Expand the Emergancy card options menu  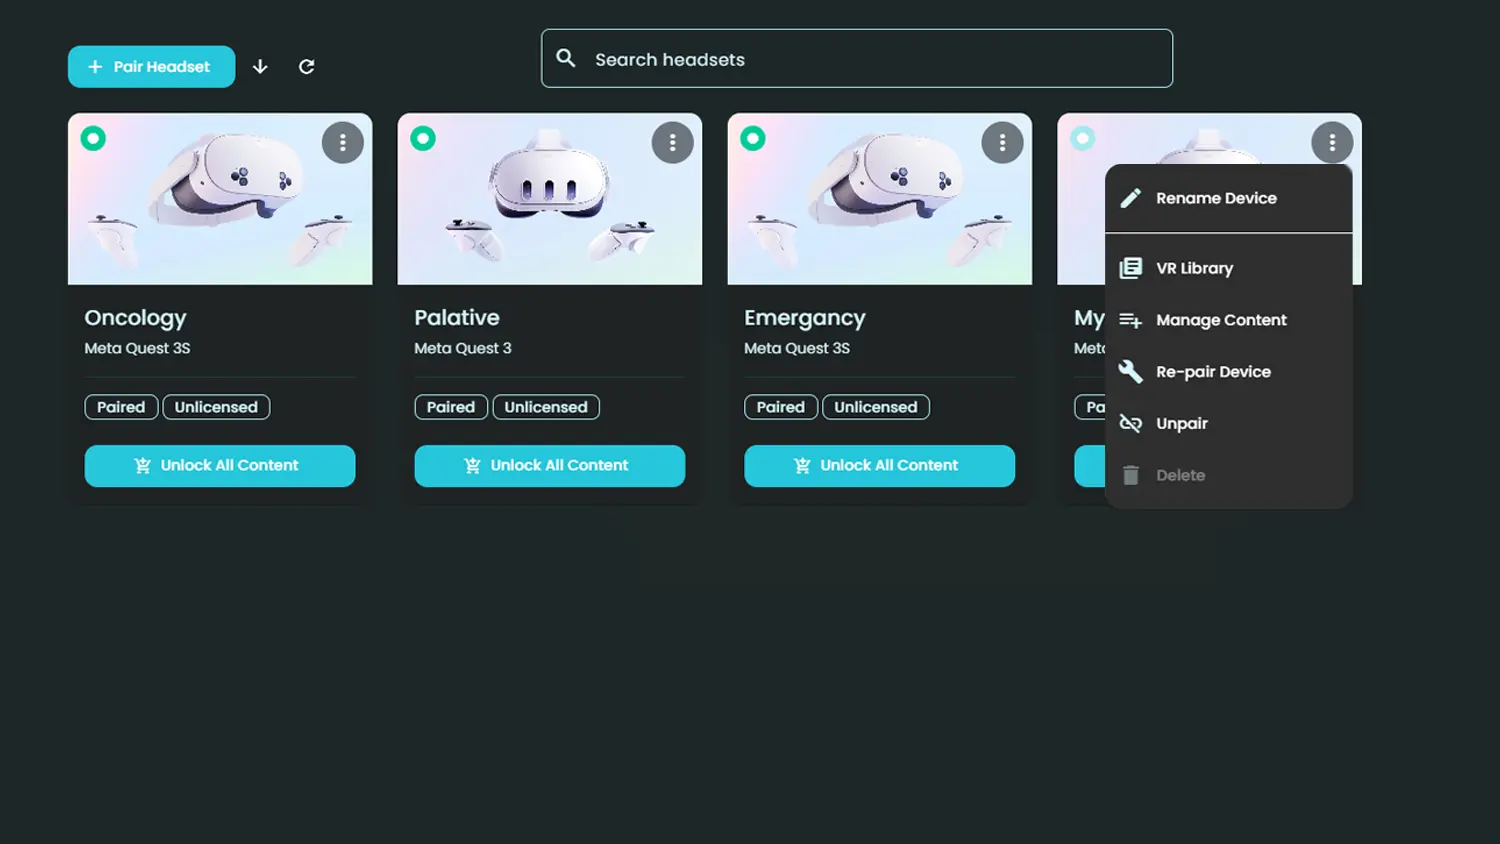(x=1002, y=143)
